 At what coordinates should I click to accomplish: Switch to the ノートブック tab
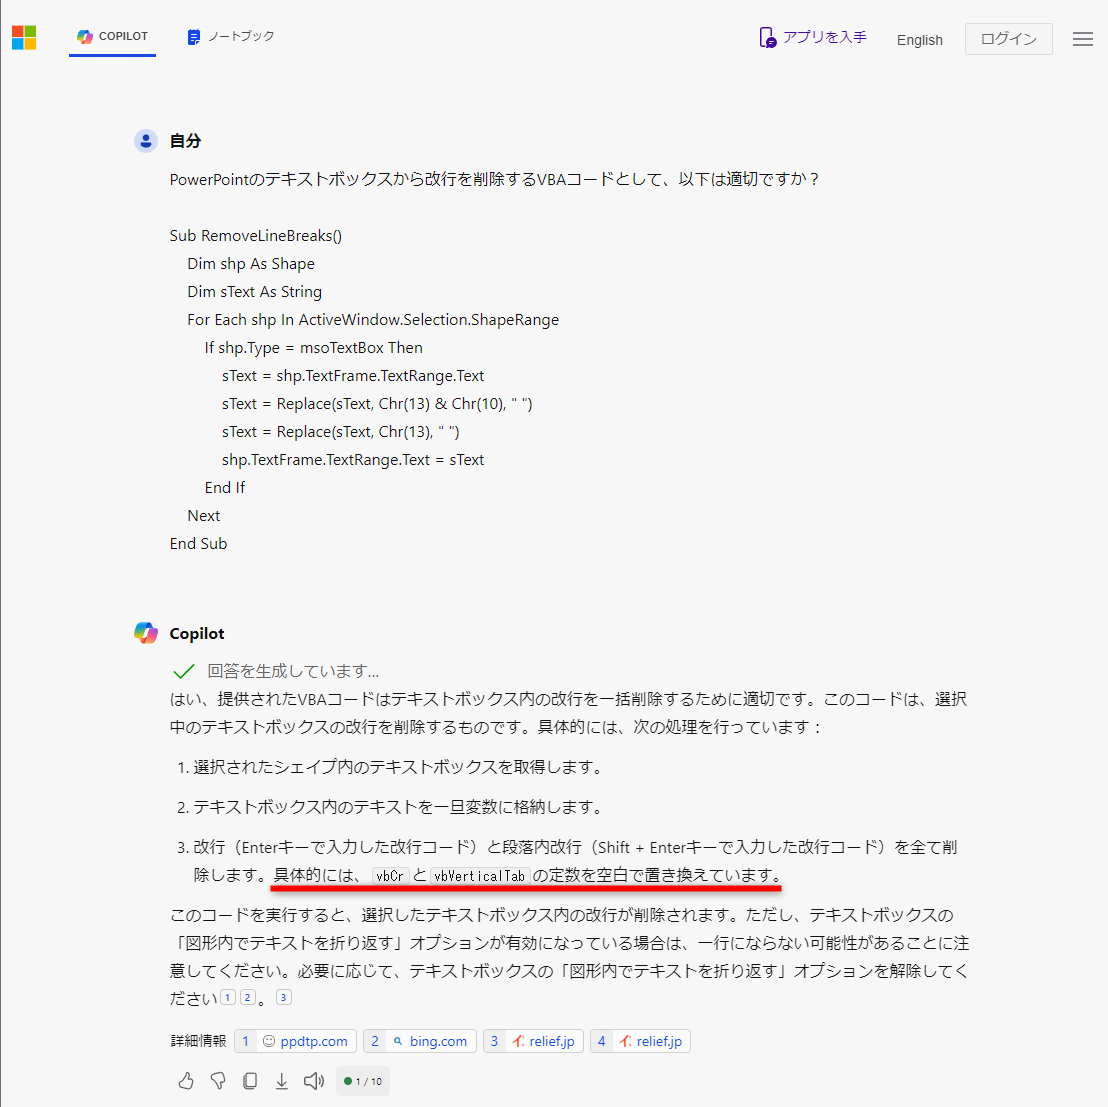pos(230,37)
